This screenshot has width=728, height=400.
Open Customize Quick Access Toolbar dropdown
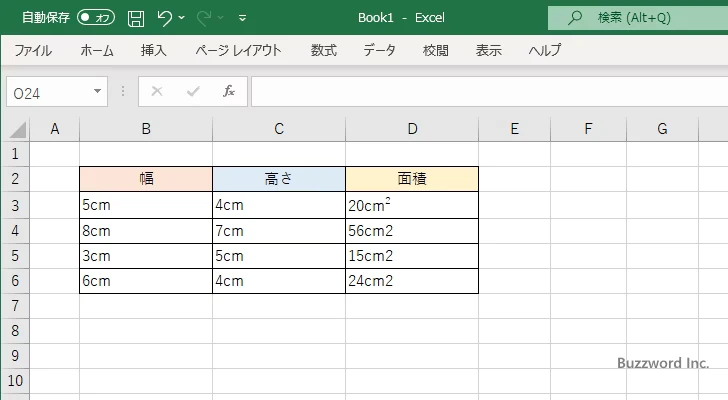pos(242,18)
